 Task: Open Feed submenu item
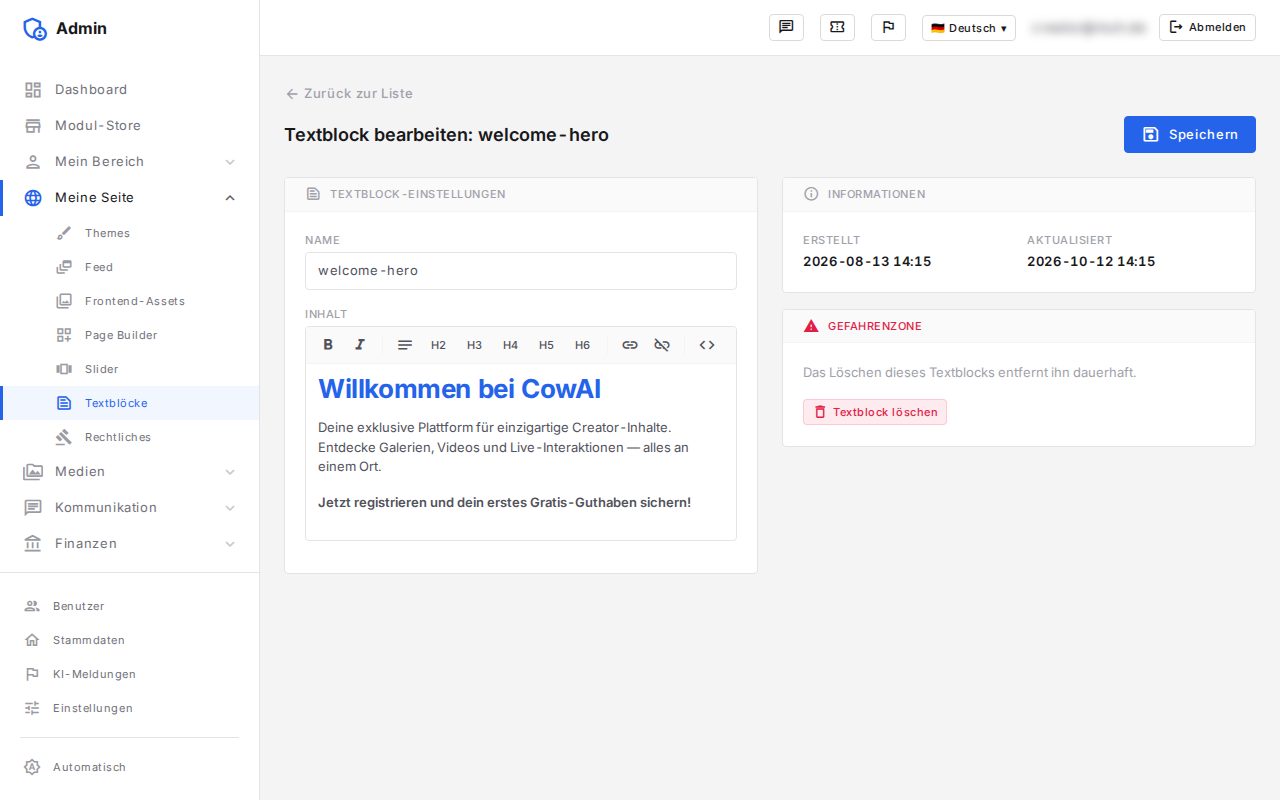click(x=130, y=267)
